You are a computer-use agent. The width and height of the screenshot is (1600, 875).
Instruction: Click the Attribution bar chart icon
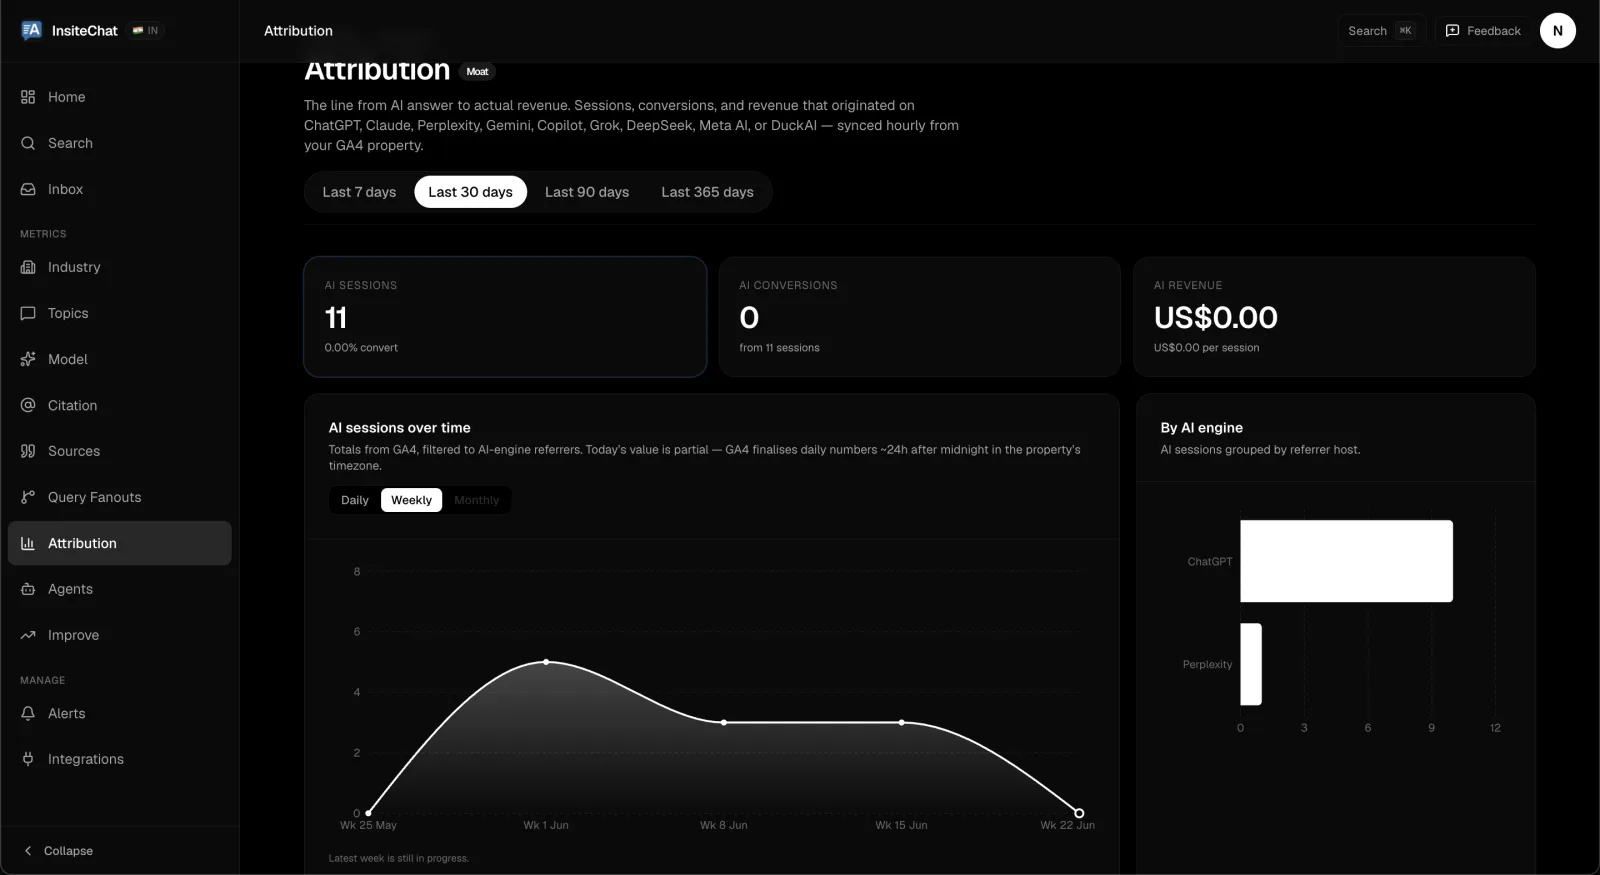(x=28, y=543)
